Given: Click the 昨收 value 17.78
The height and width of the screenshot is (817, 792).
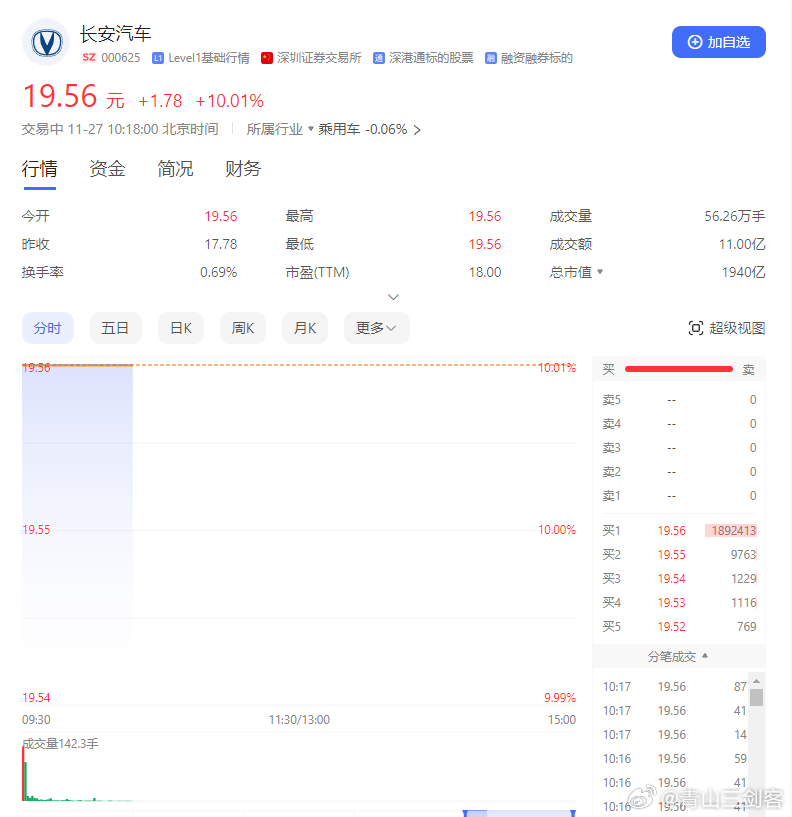Looking at the screenshot, I should click(x=221, y=244).
